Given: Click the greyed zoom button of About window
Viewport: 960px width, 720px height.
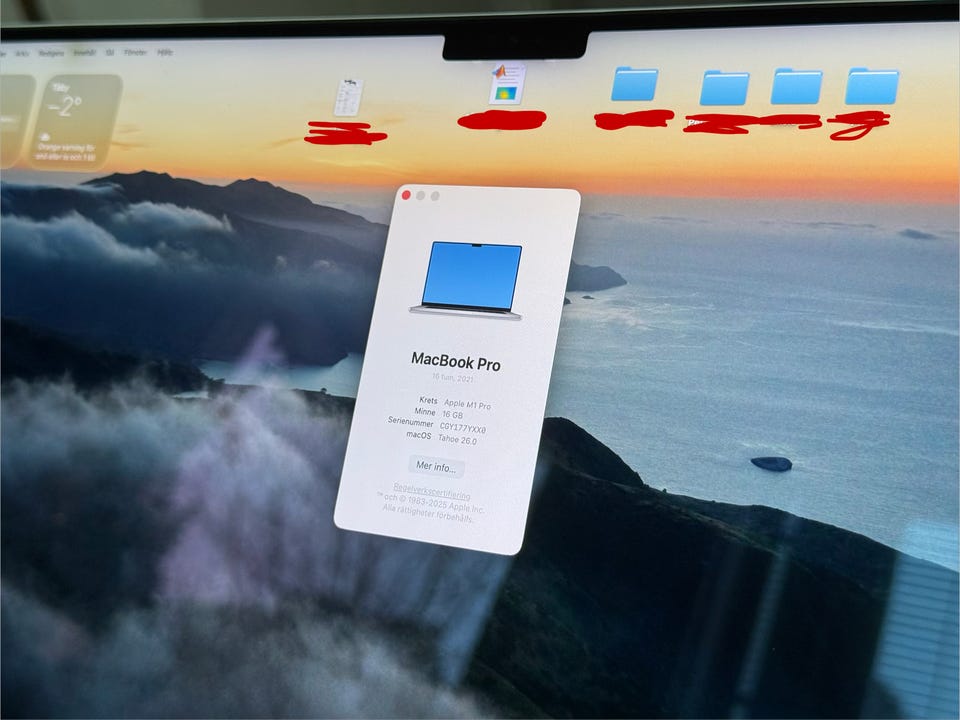Looking at the screenshot, I should [x=435, y=196].
